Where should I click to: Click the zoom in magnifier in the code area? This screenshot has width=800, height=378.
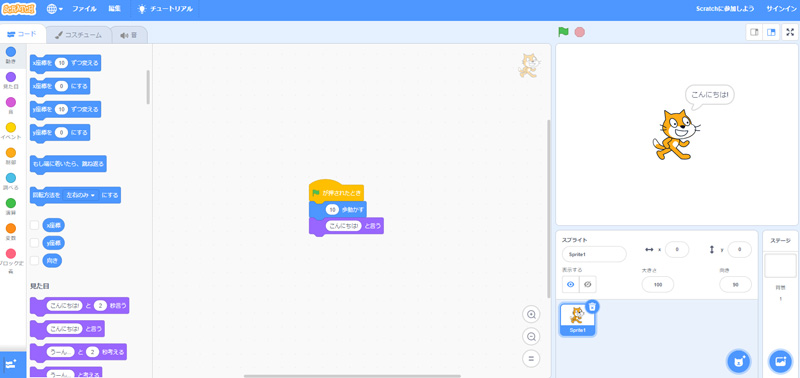click(531, 314)
